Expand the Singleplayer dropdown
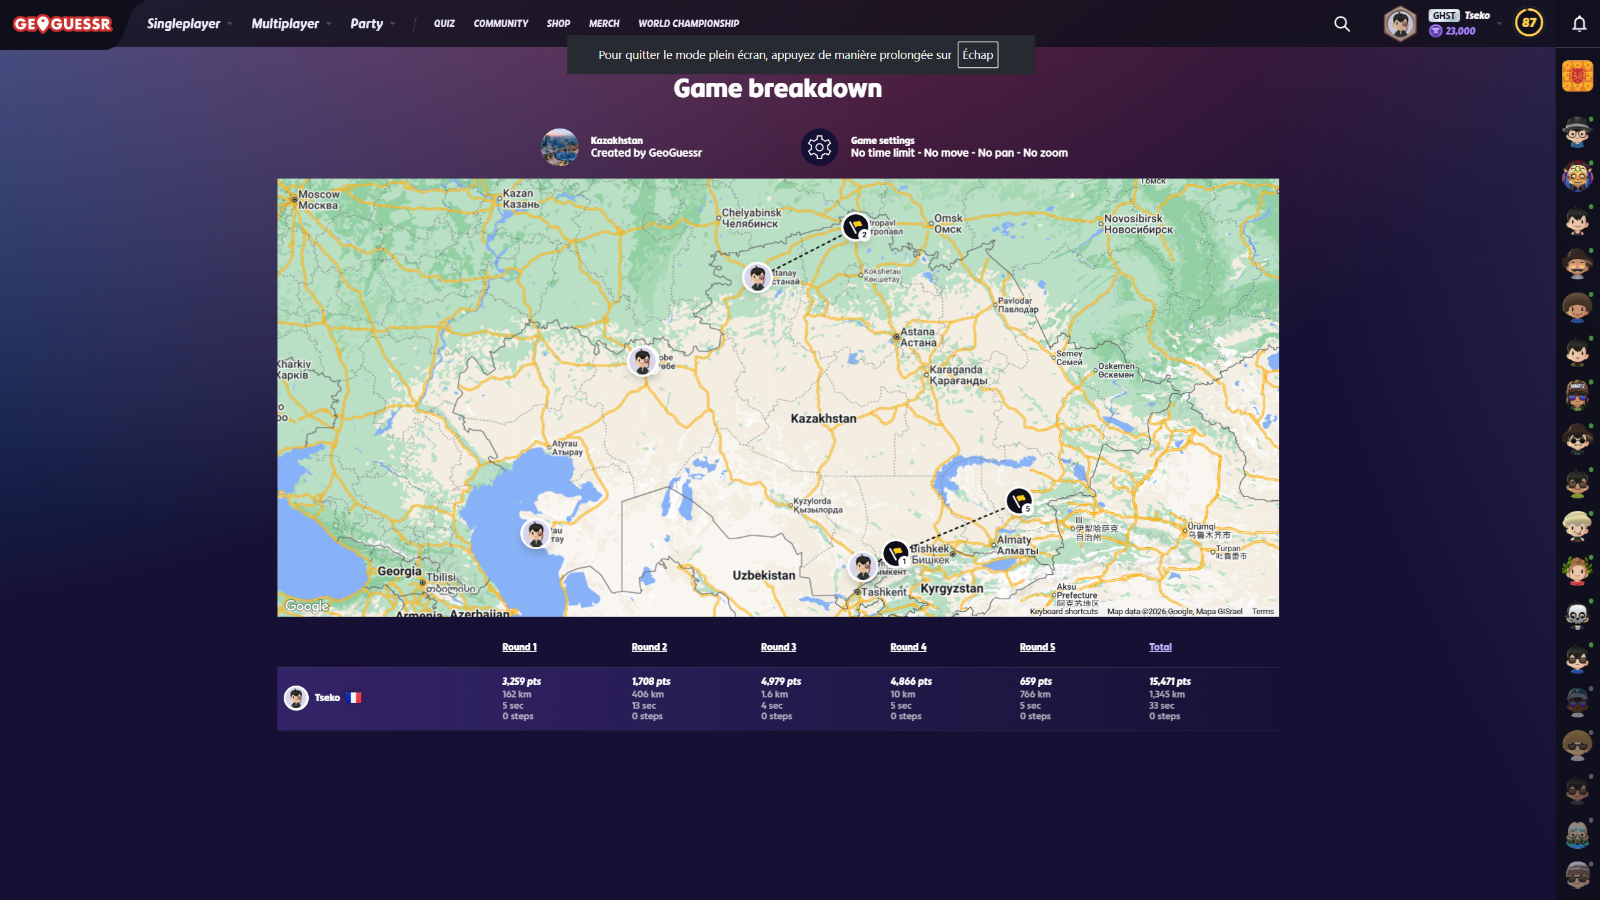 tap(188, 24)
